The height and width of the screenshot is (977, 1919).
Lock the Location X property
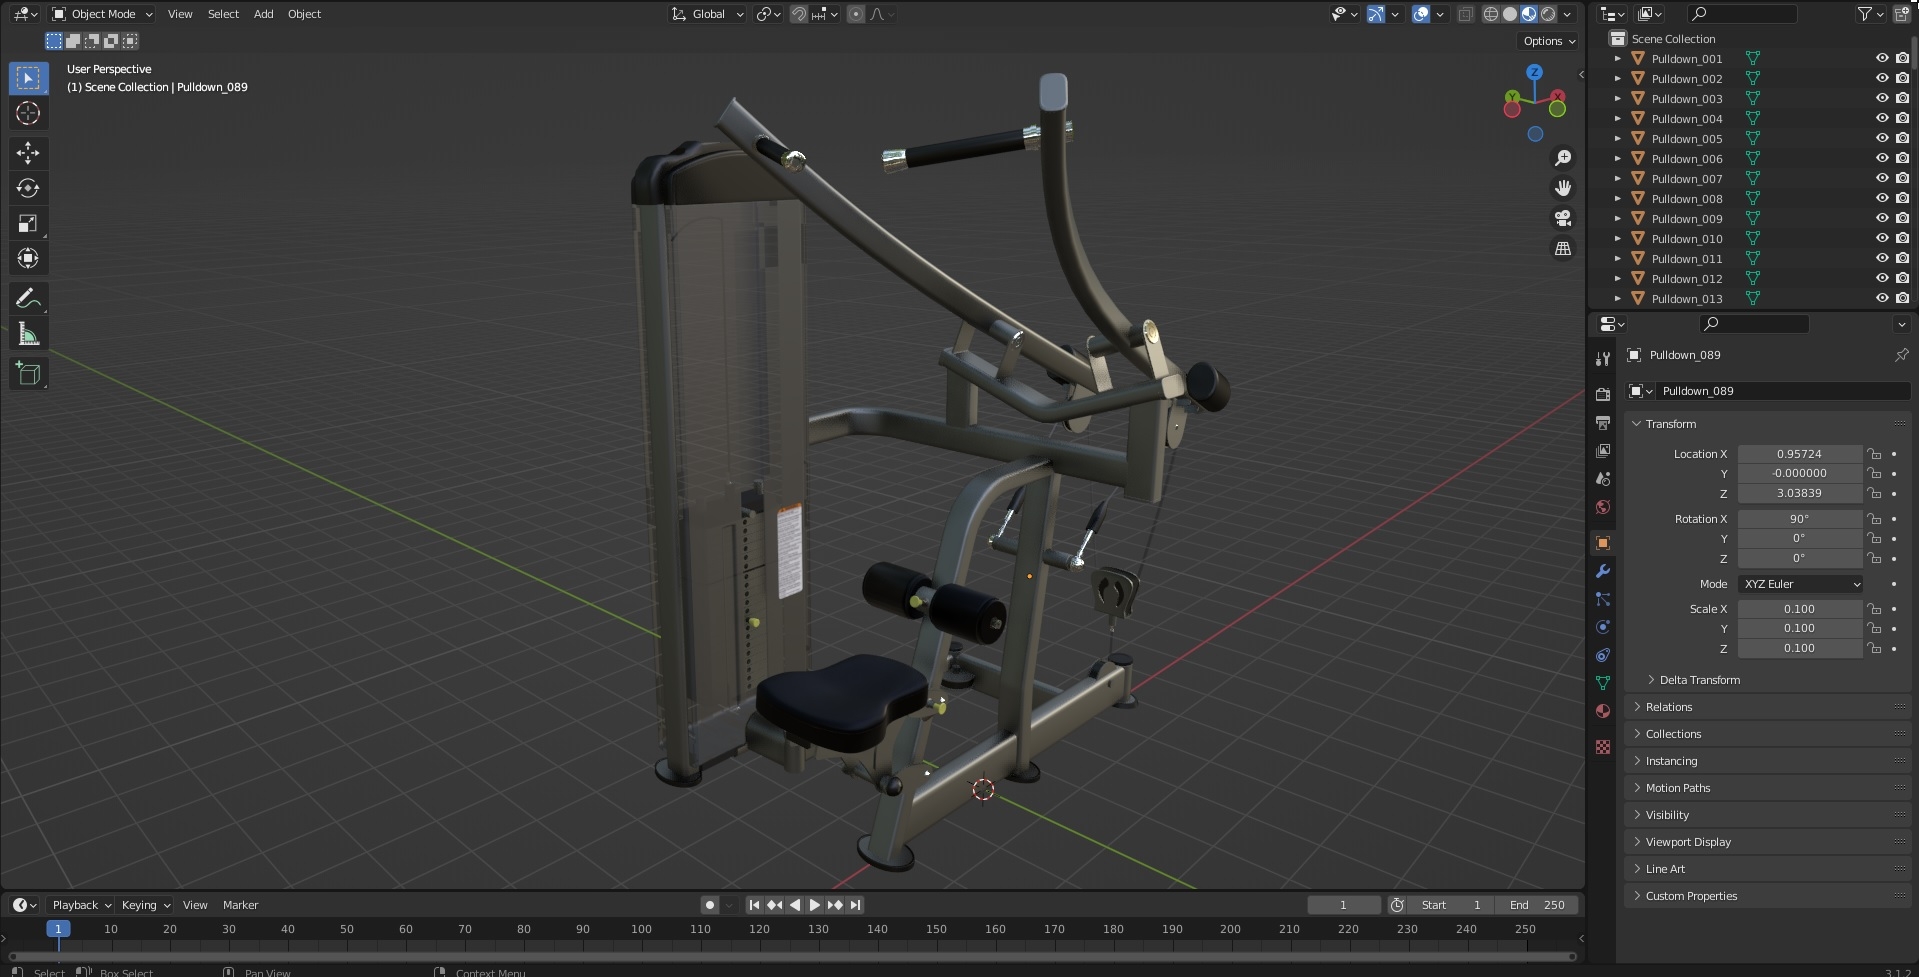[x=1874, y=454]
